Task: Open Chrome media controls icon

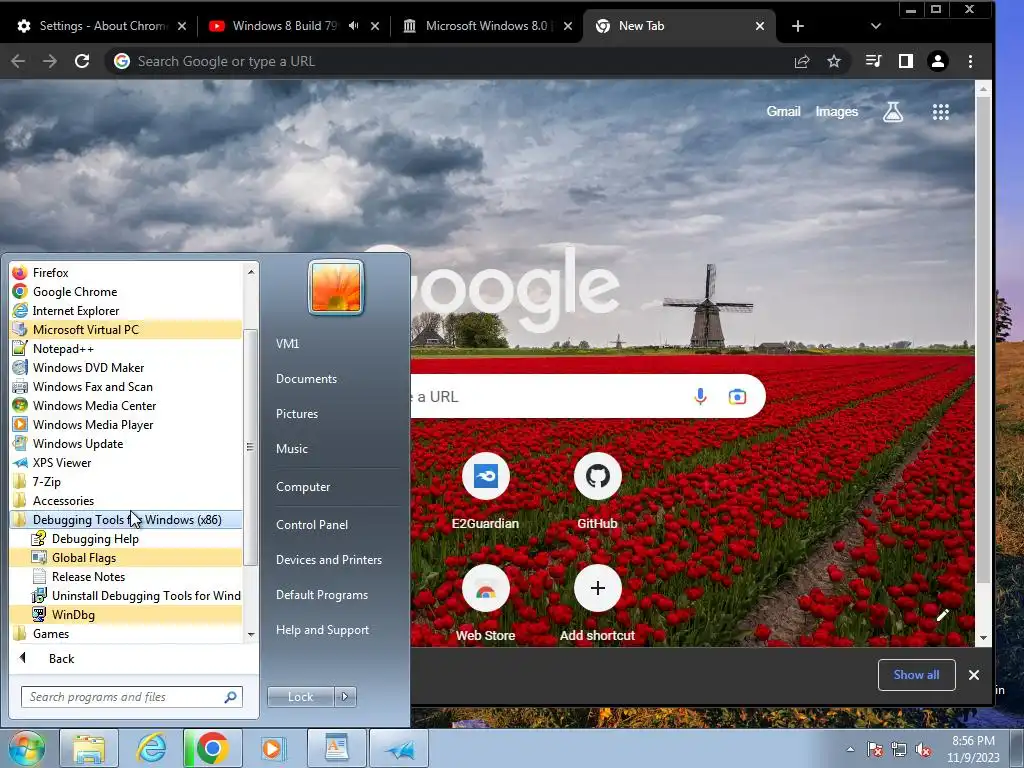Action: click(x=873, y=61)
